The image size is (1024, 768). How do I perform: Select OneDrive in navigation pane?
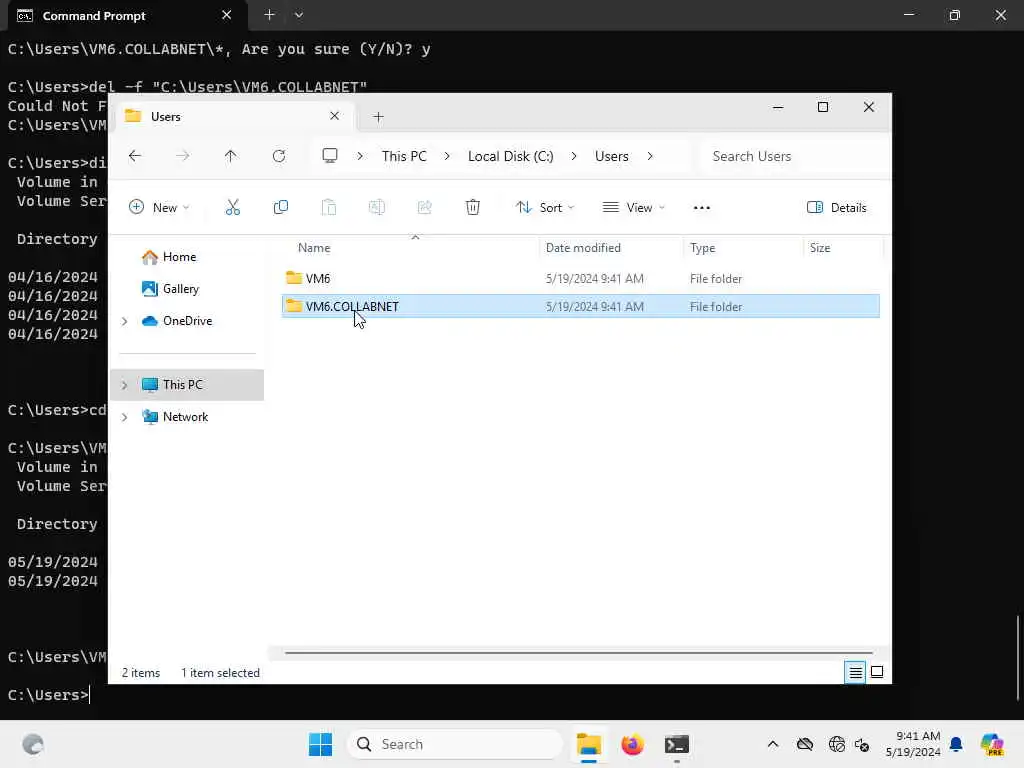tap(178, 321)
